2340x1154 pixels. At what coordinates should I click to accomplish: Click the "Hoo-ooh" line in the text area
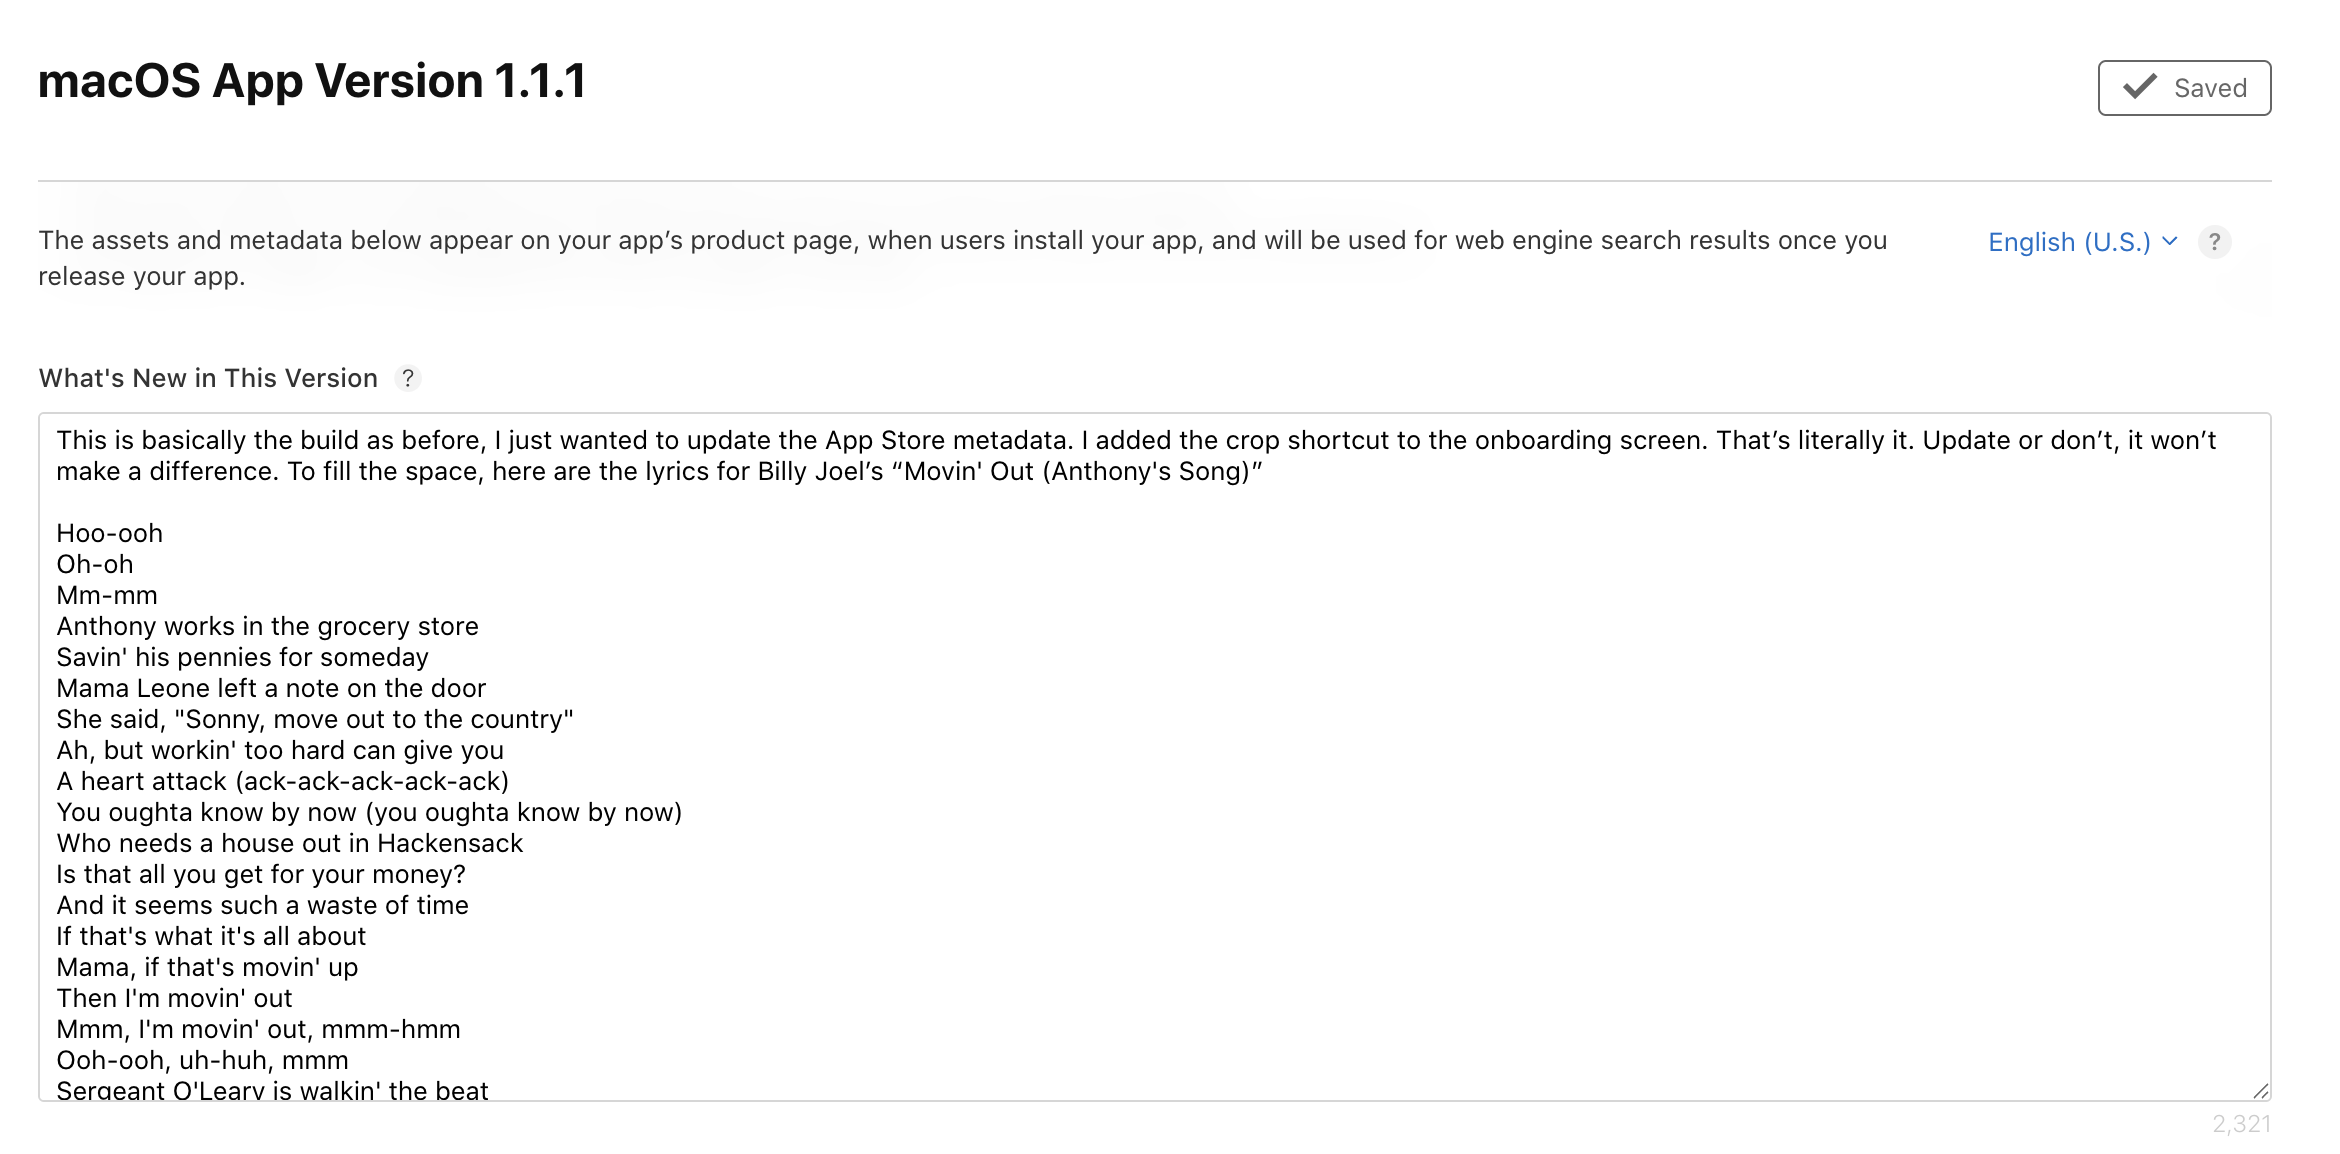[110, 533]
